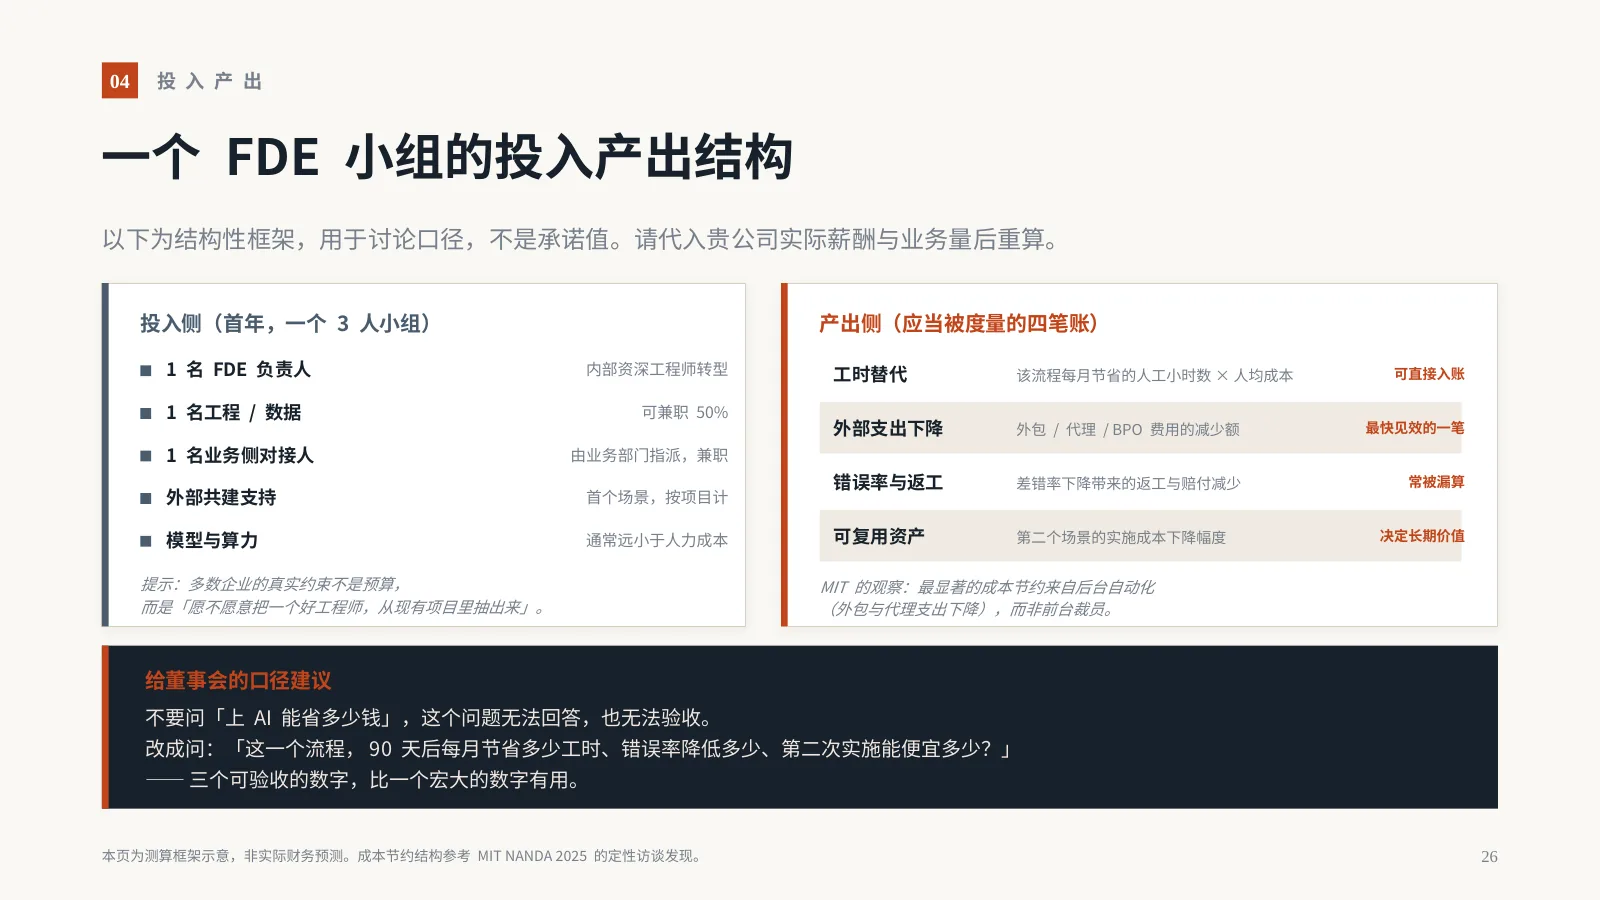Select the dark panel heading 给董事会的口径建议
This screenshot has height=900, width=1600.
click(x=238, y=681)
